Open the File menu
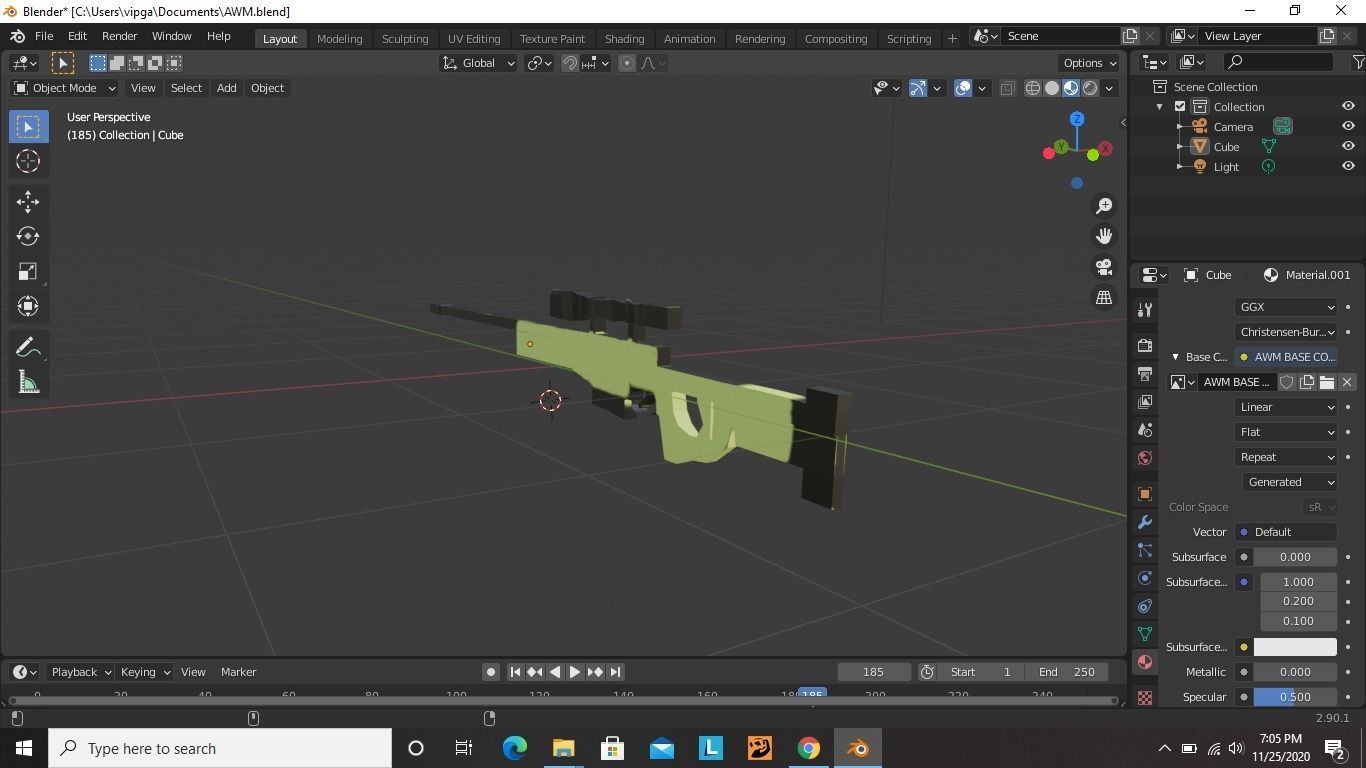 [44, 36]
